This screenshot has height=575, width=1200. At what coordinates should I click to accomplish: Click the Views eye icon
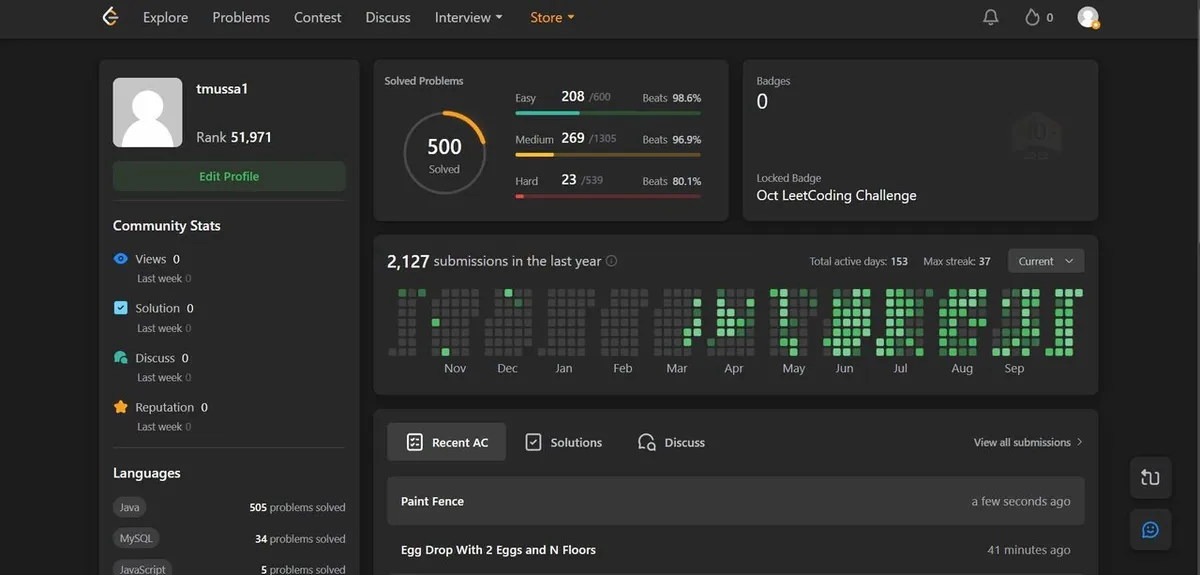coord(121,259)
